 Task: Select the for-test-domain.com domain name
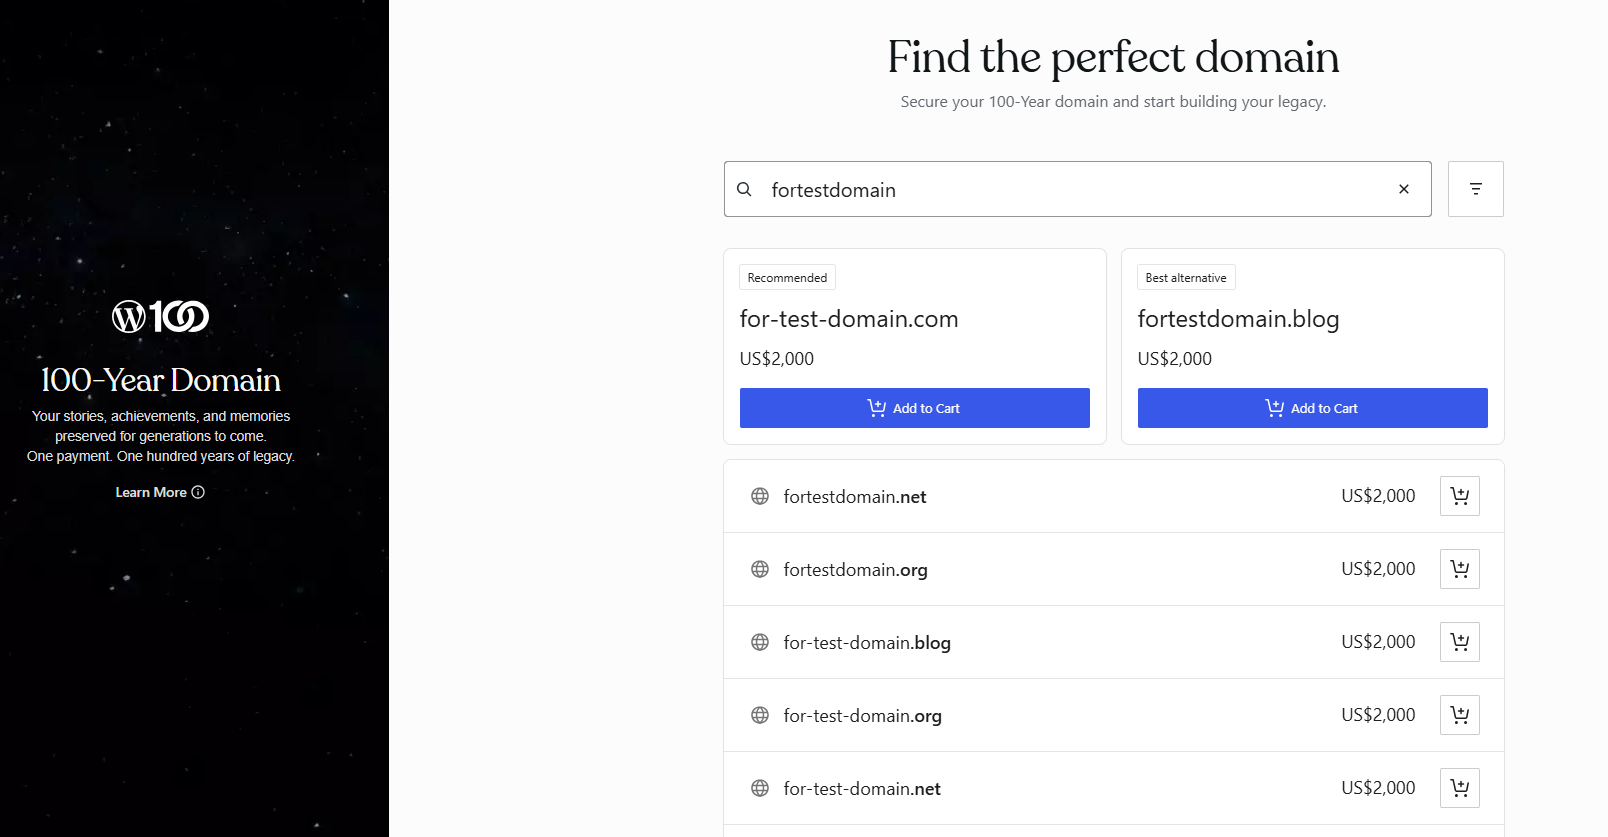click(x=848, y=318)
